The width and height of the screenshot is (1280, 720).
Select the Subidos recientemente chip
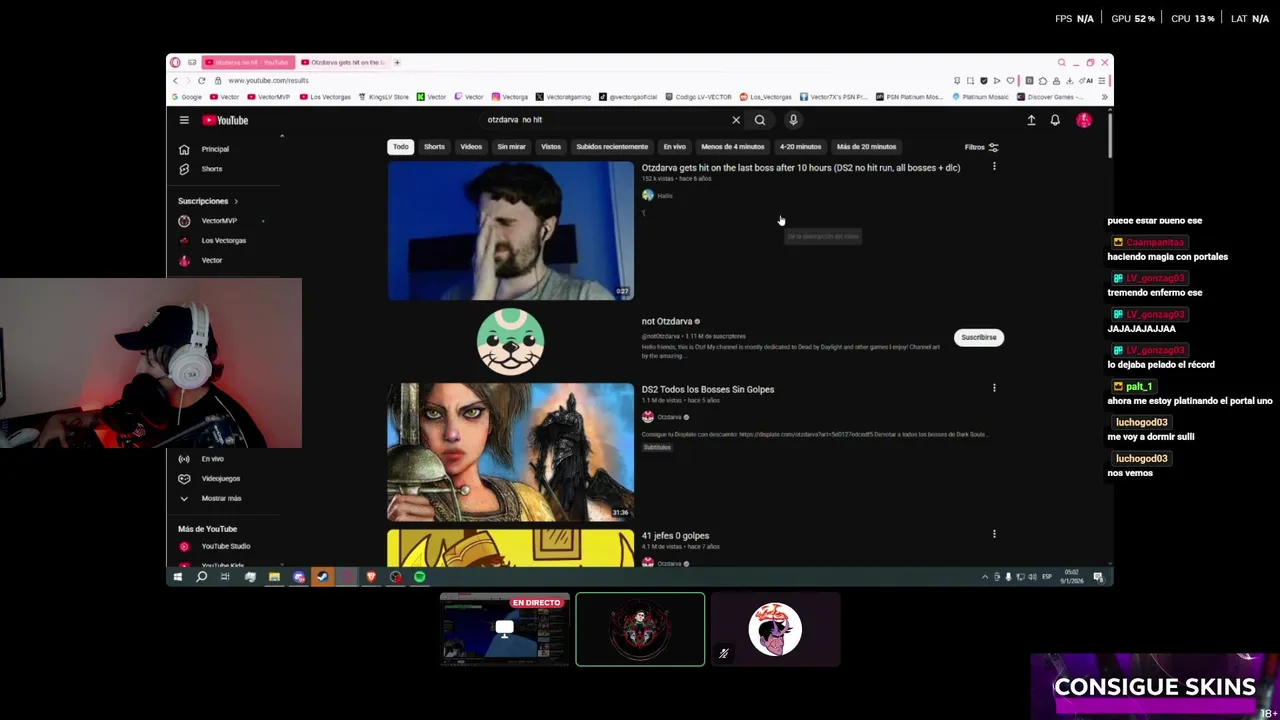click(x=611, y=147)
